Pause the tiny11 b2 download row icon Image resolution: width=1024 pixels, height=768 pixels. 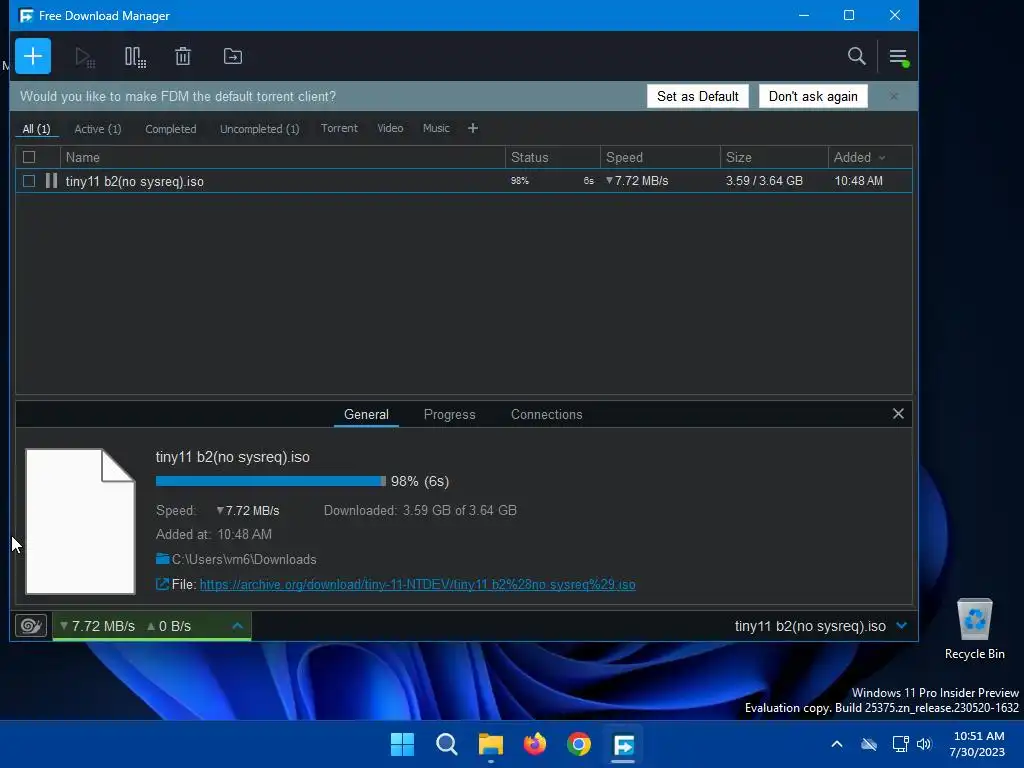[52, 181]
